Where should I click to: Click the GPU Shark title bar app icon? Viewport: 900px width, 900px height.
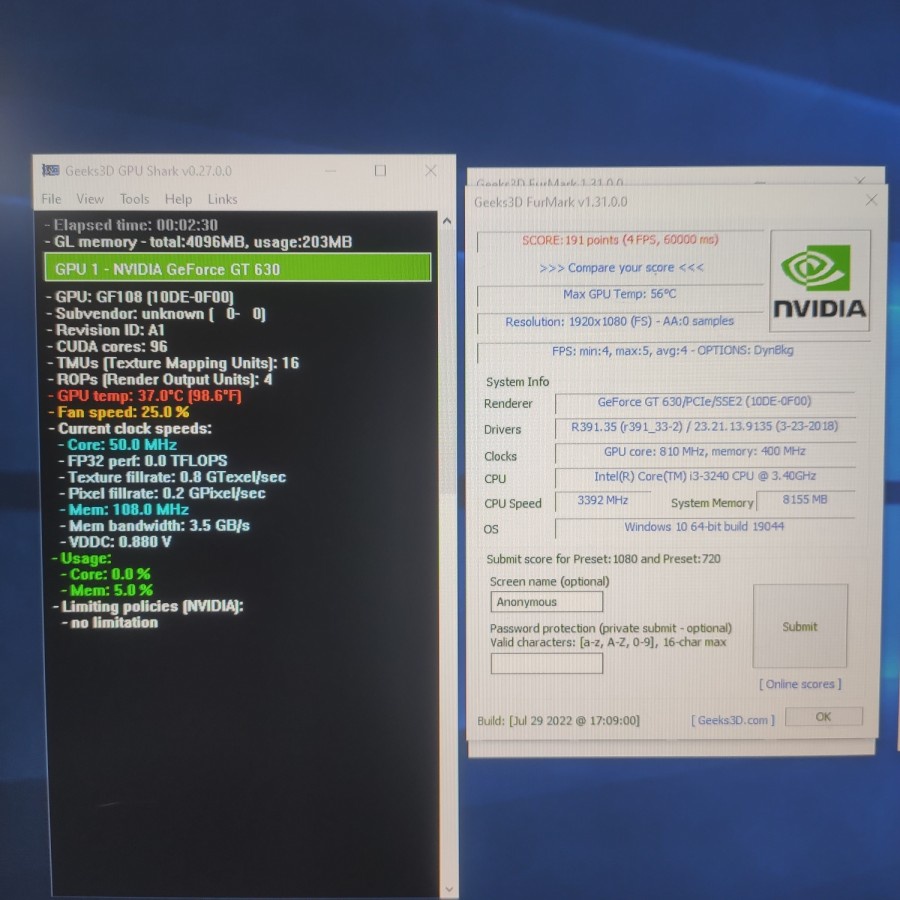pyautogui.click(x=49, y=170)
